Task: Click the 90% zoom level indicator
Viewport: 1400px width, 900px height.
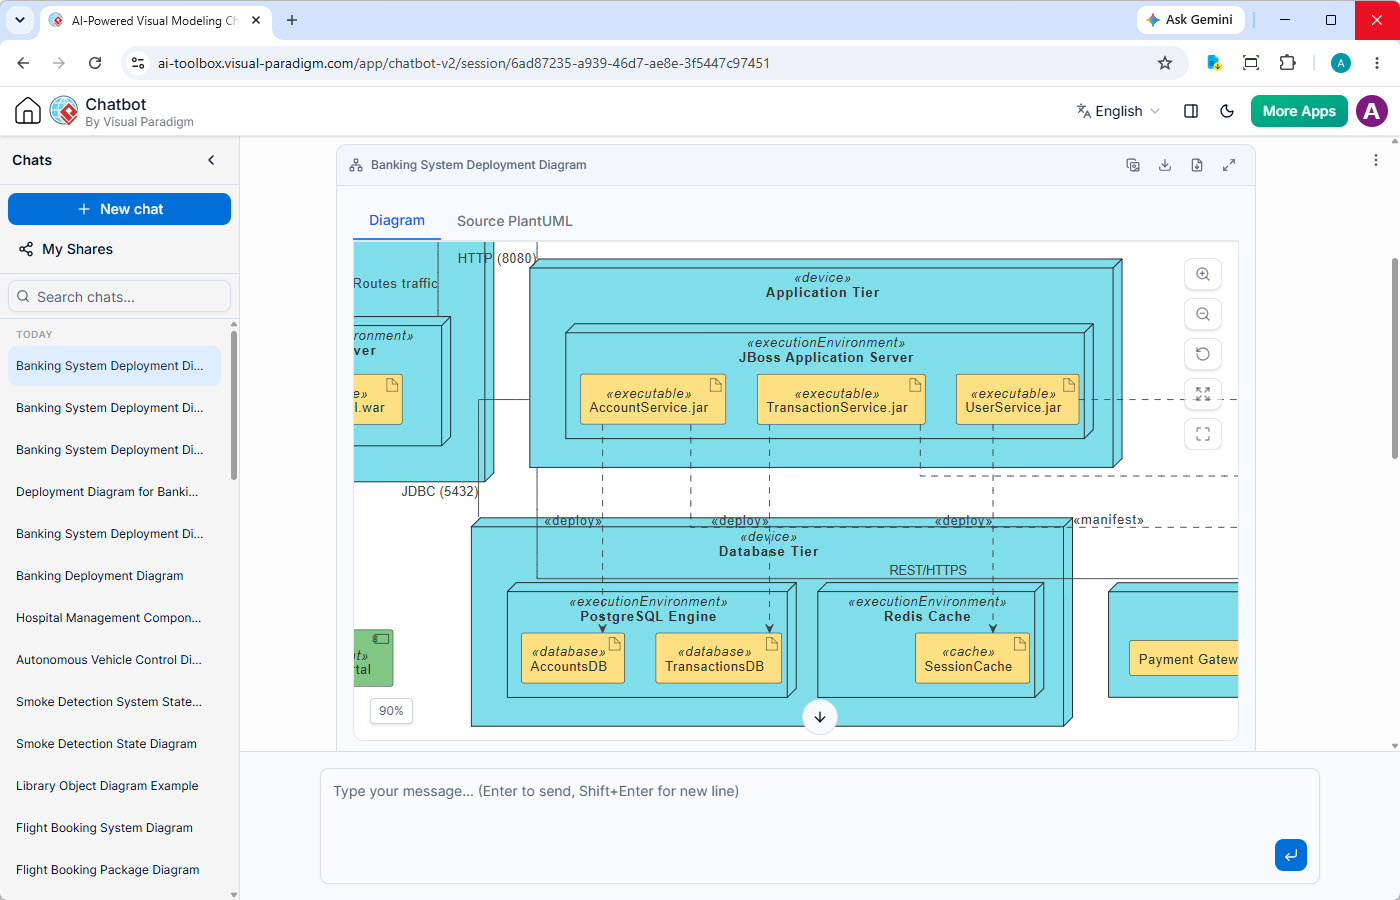Action: (x=391, y=711)
